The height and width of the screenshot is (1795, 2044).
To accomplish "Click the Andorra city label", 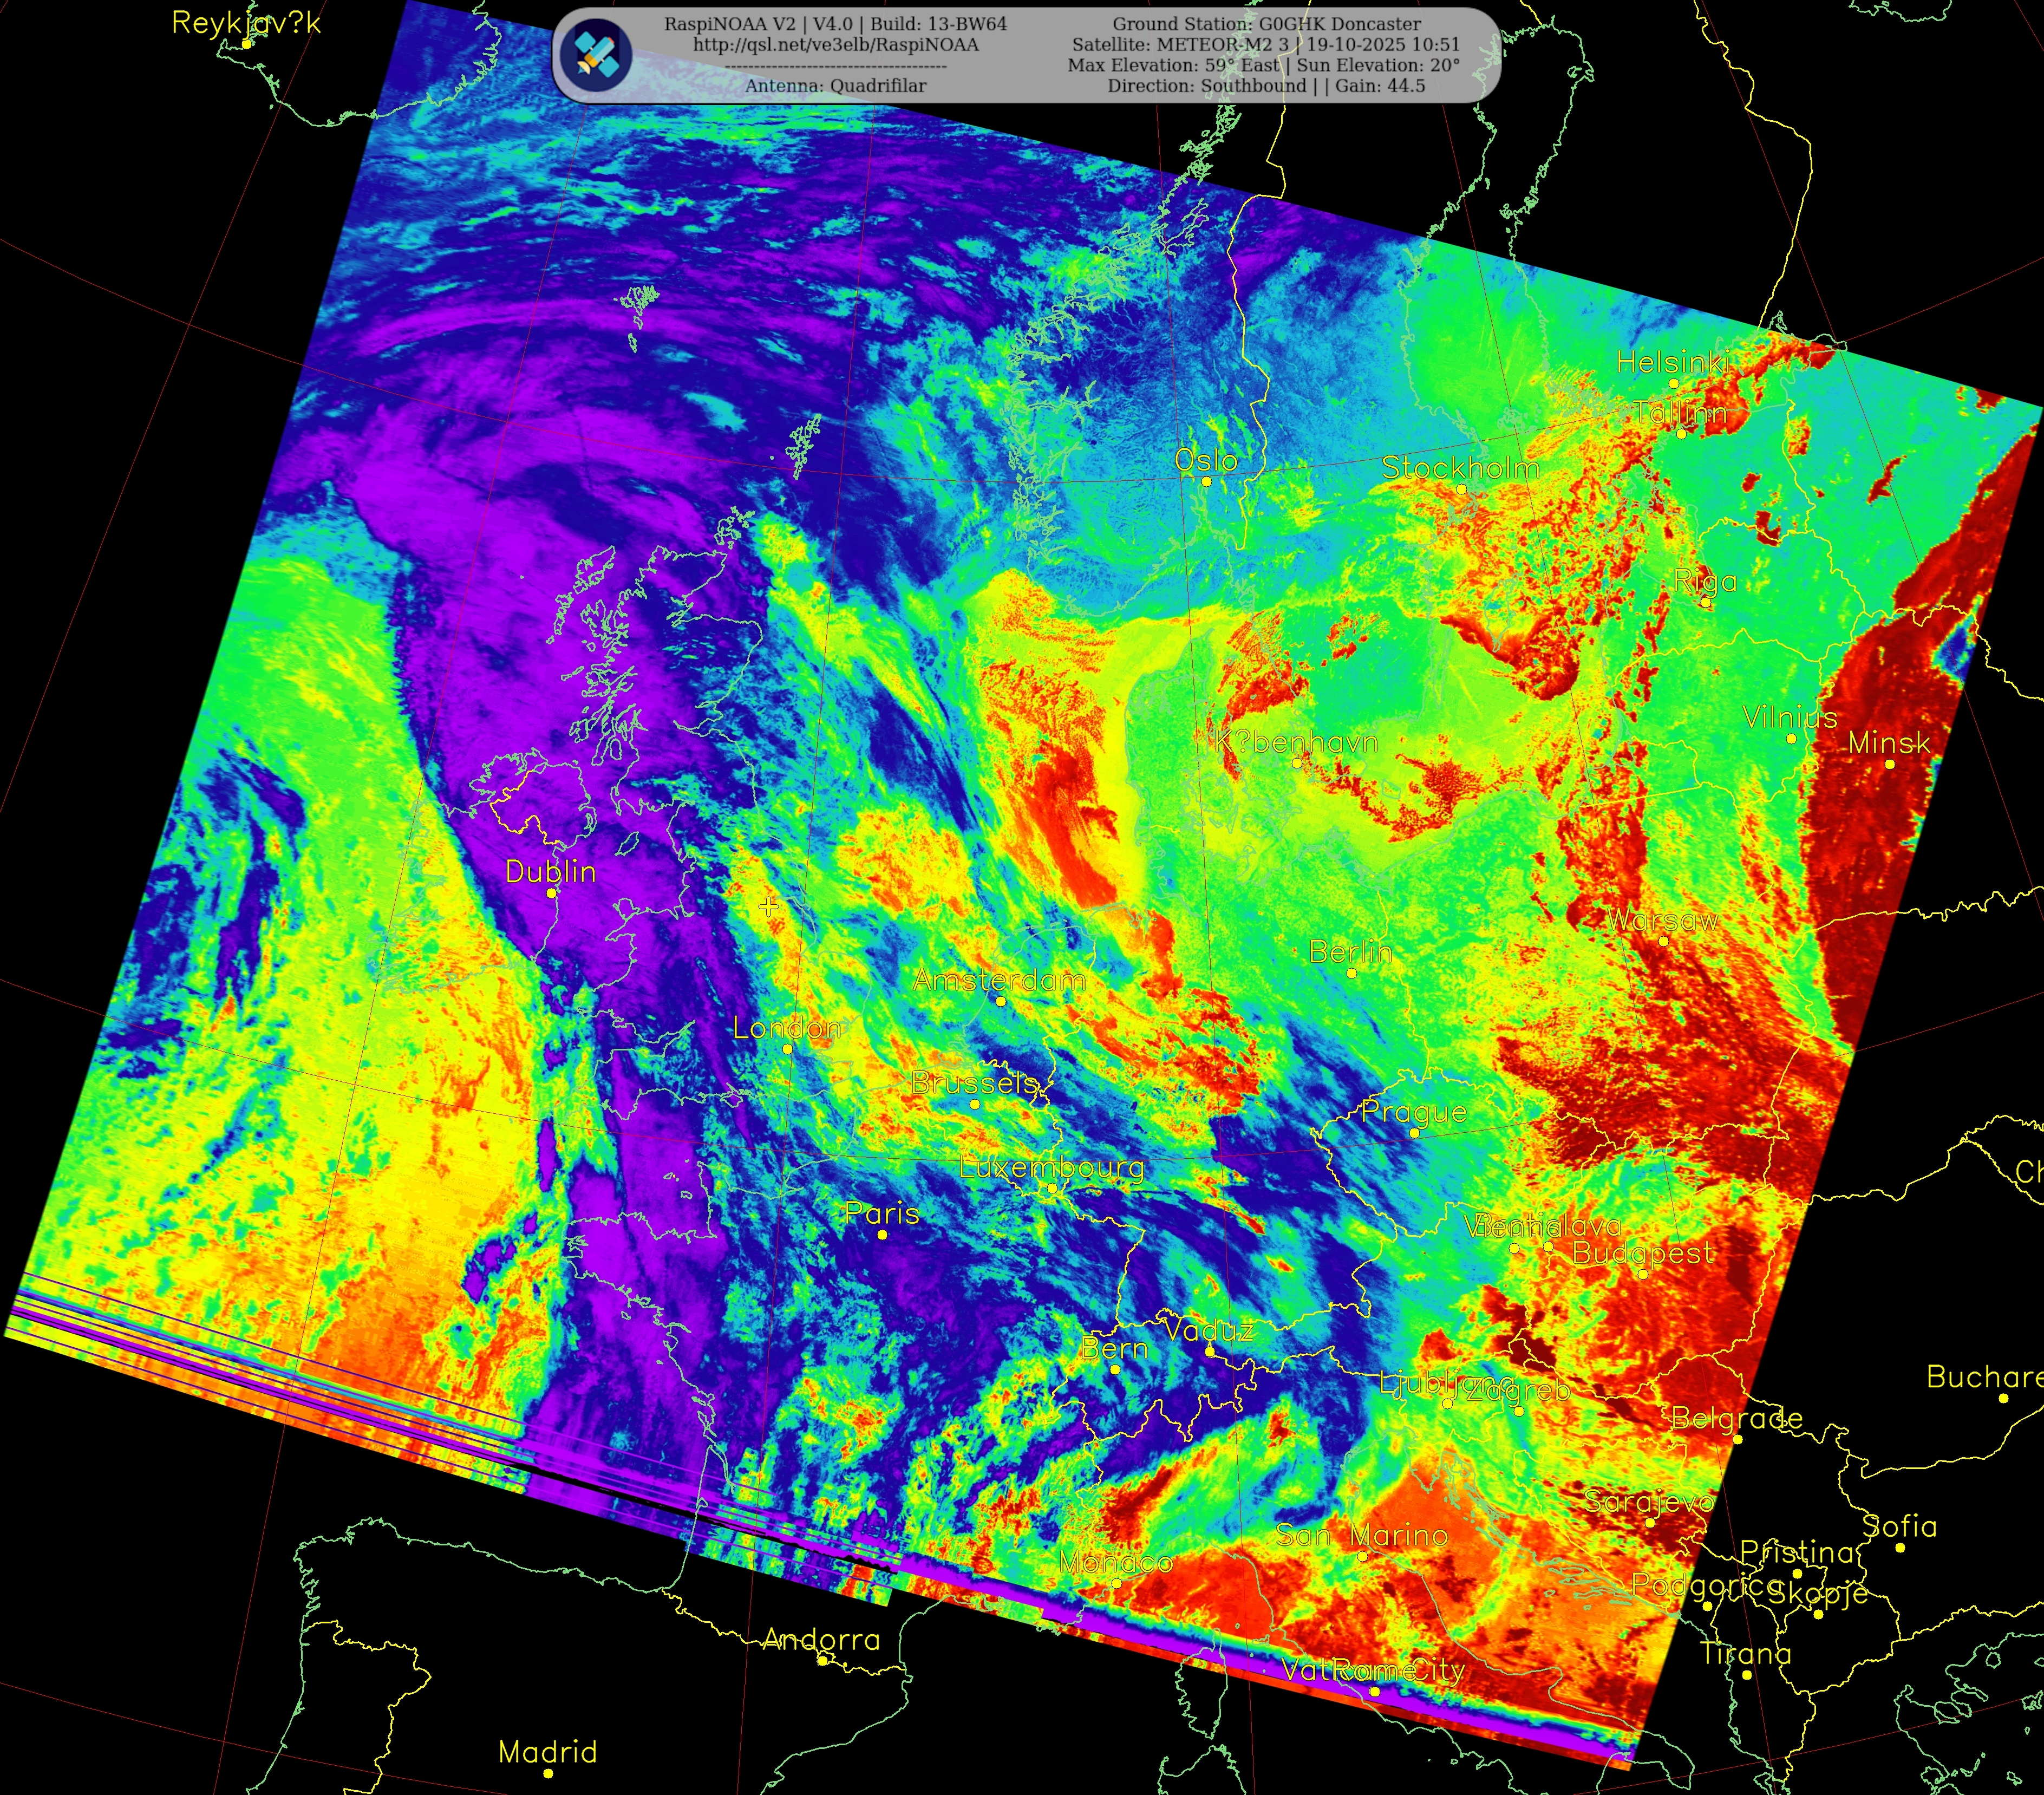I will pyautogui.click(x=822, y=1640).
